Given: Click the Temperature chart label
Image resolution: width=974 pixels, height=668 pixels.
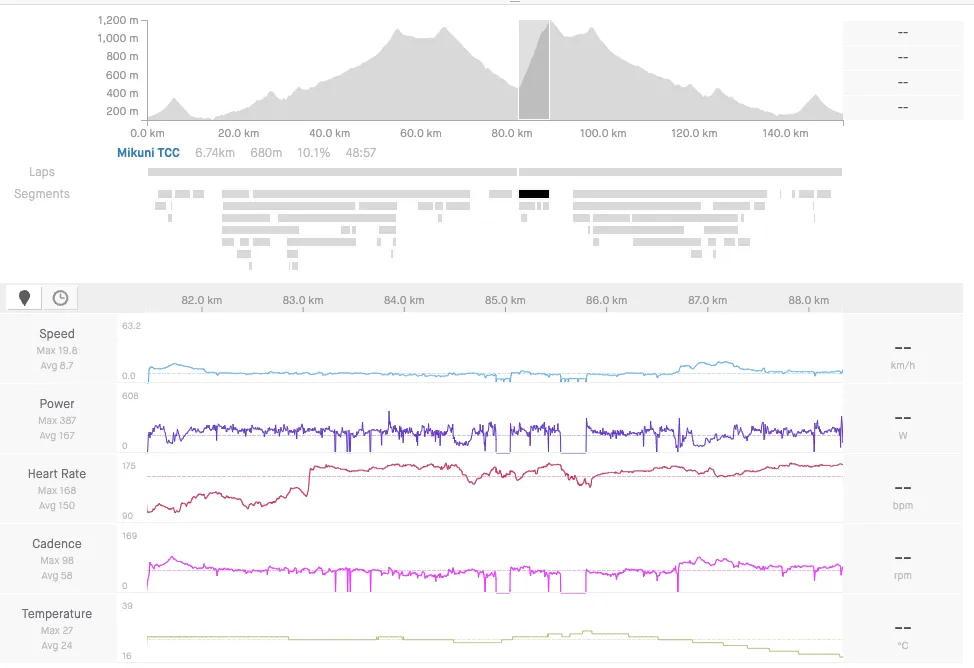Looking at the screenshot, I should 57,614.
